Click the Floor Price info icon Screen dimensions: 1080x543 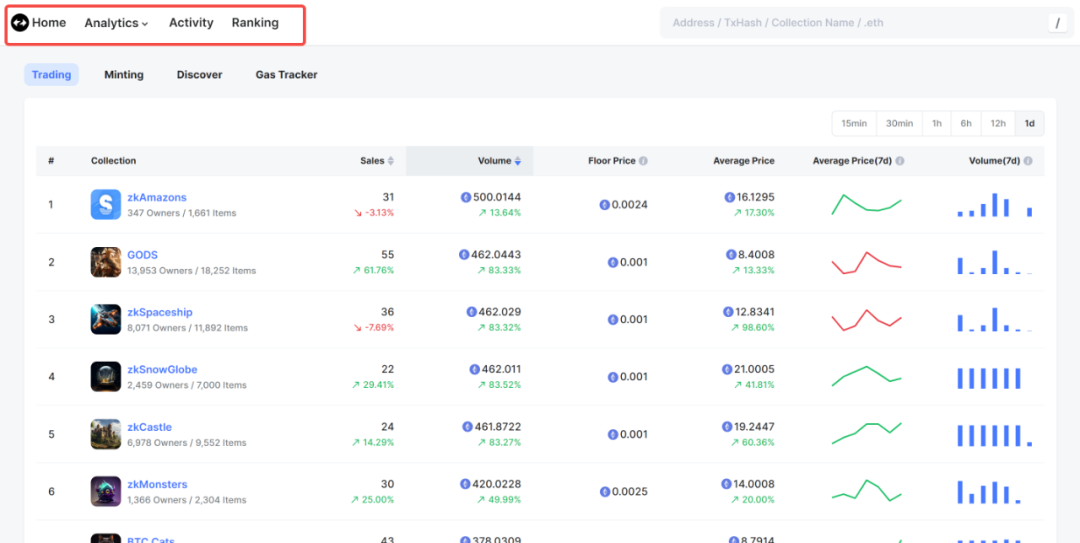643,161
